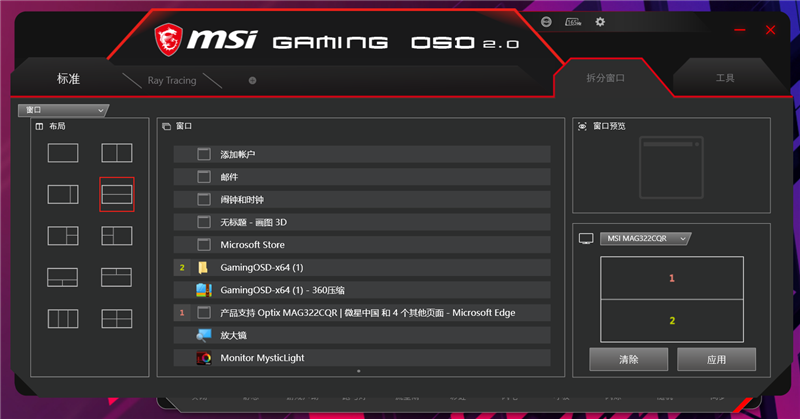Pick layout with large left and two right panes
The height and width of the screenshot is (419, 800).
coord(63,236)
